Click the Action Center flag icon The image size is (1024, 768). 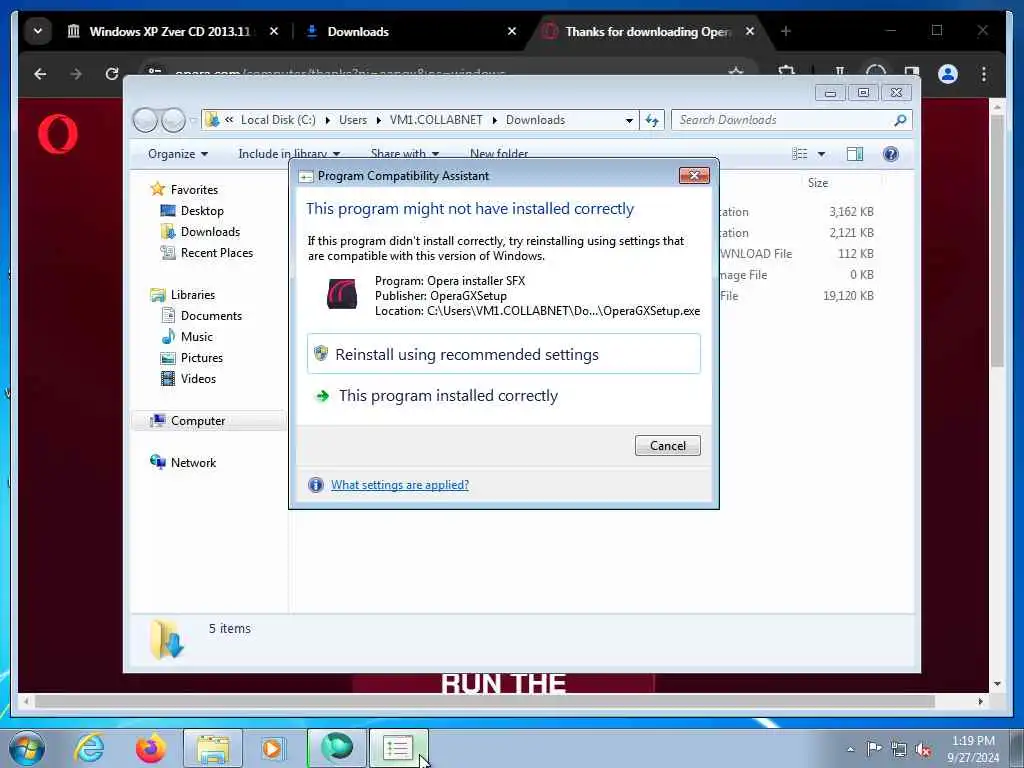[874, 748]
